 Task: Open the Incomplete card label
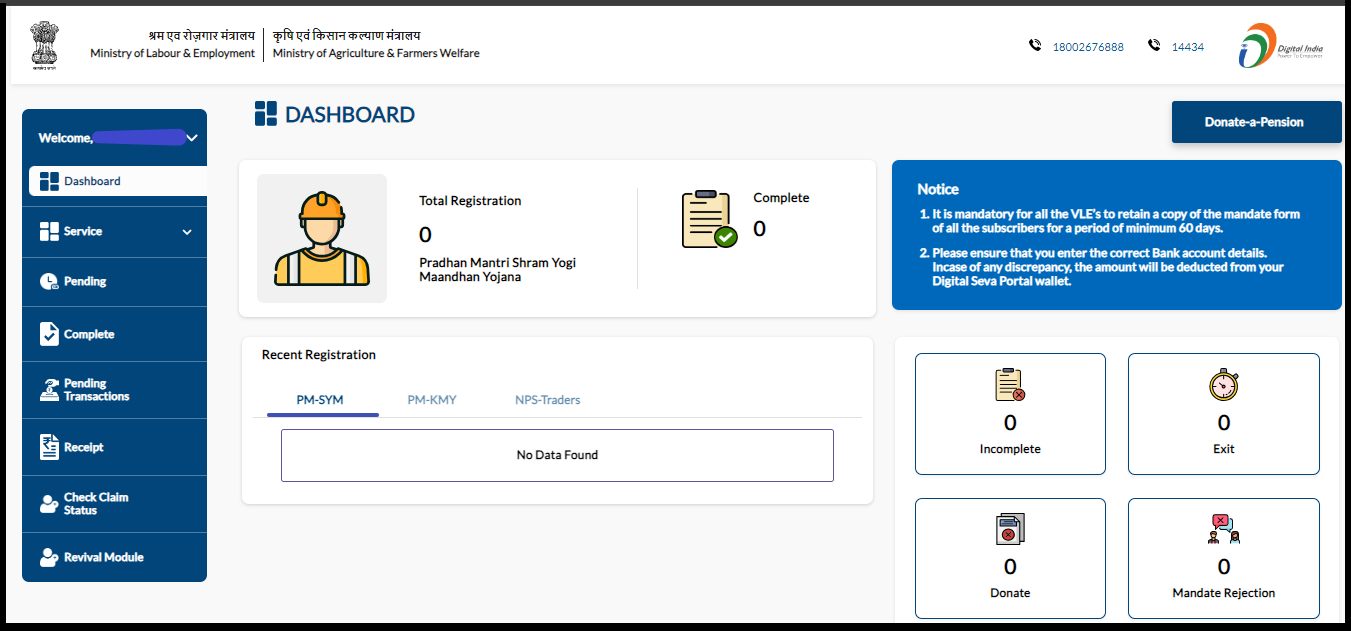pyautogui.click(x=1010, y=449)
